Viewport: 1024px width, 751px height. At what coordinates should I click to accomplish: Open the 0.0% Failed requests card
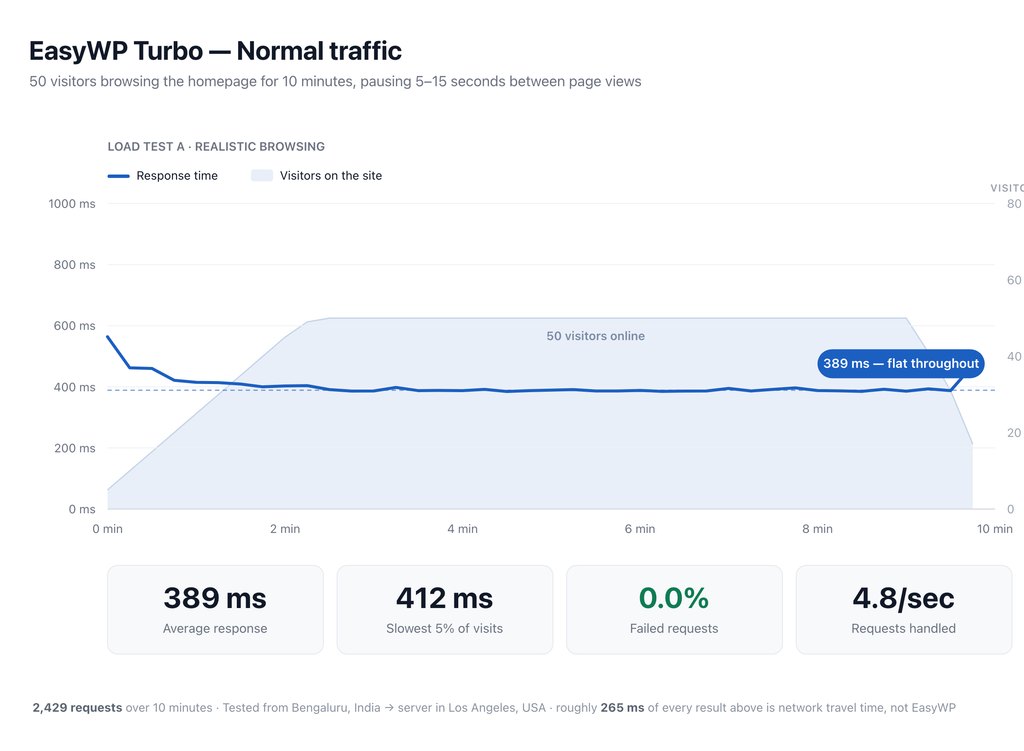(674, 609)
